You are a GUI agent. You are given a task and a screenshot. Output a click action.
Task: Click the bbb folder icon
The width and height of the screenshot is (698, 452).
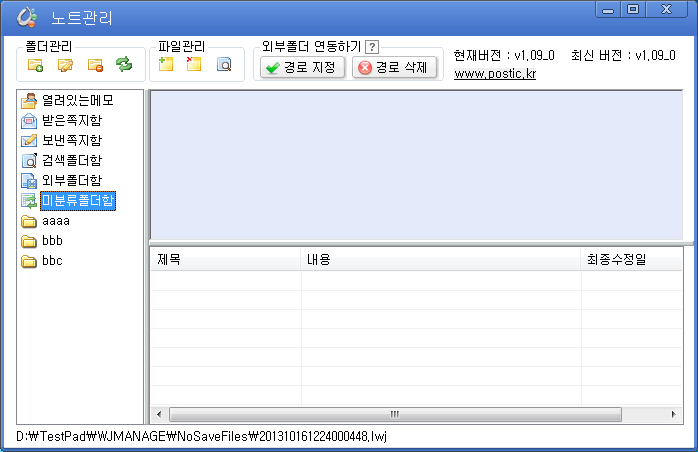click(x=29, y=241)
